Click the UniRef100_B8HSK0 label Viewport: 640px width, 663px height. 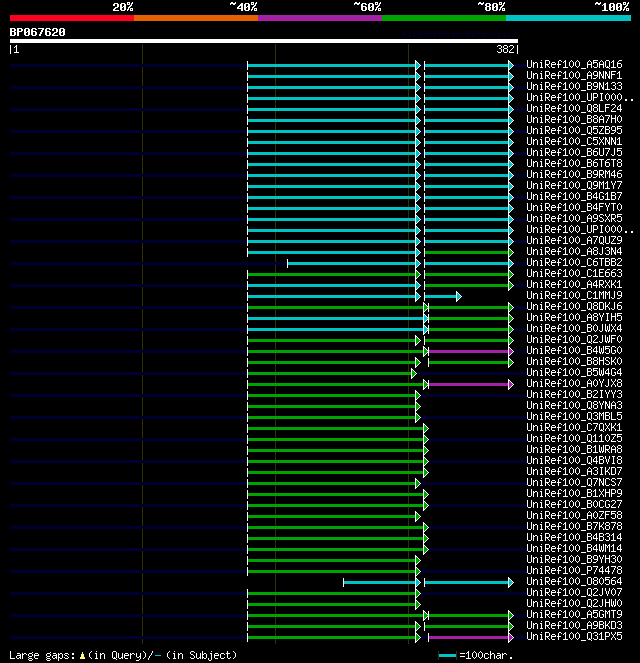(574, 361)
